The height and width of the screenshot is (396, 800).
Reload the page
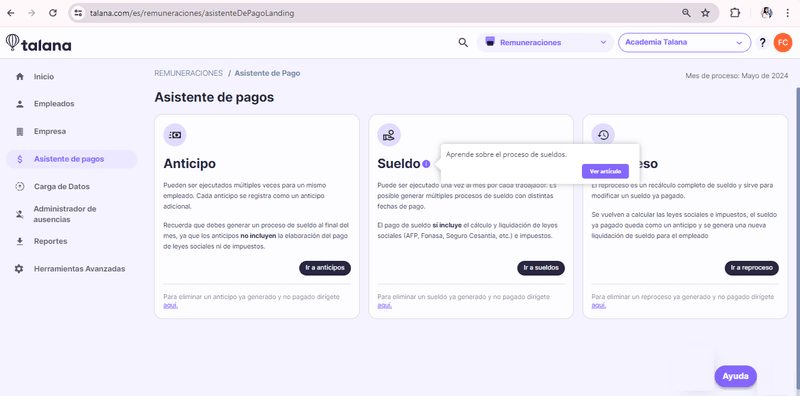(x=53, y=13)
